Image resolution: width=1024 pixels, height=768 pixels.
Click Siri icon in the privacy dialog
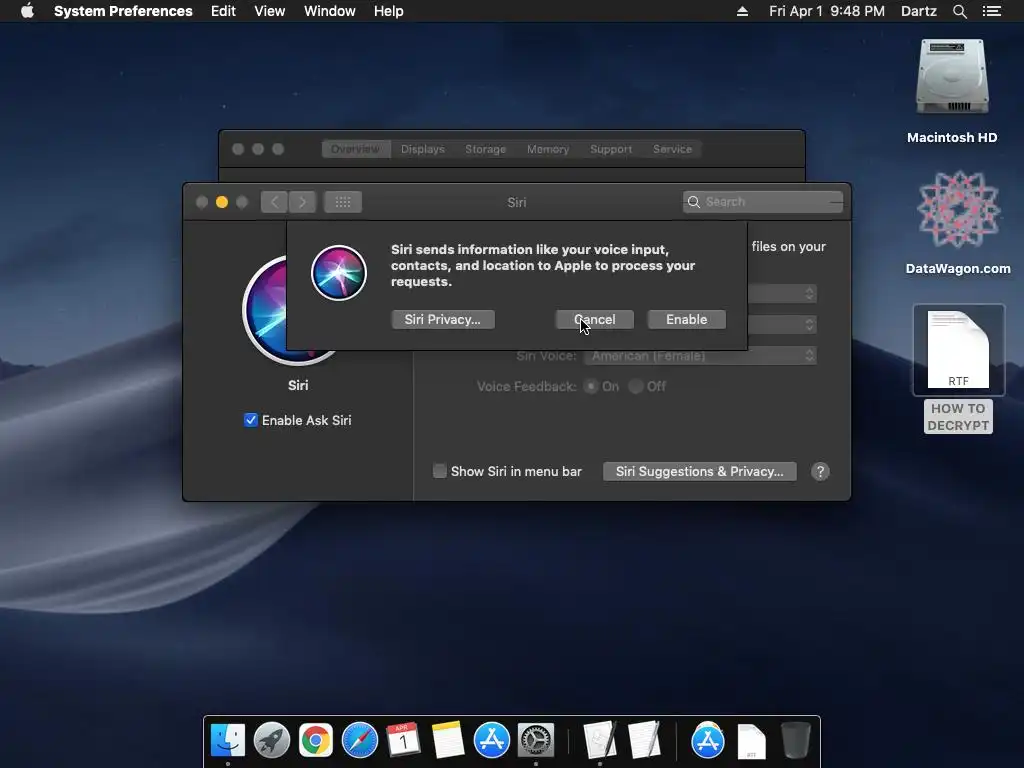pos(338,273)
